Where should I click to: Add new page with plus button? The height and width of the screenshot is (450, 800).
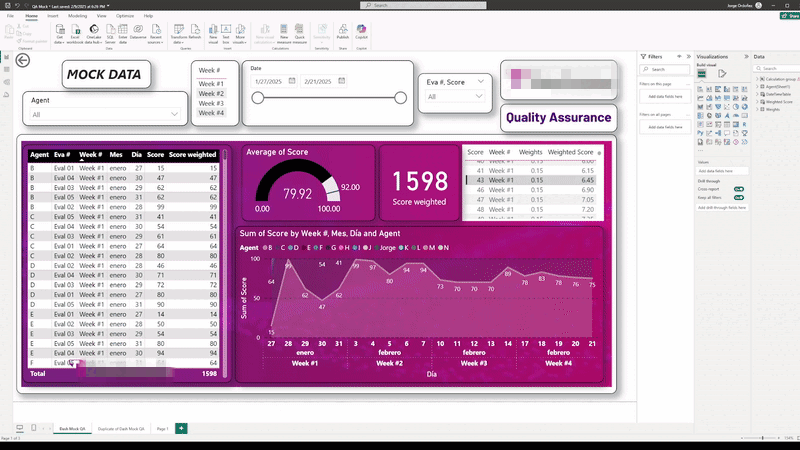(x=181, y=428)
